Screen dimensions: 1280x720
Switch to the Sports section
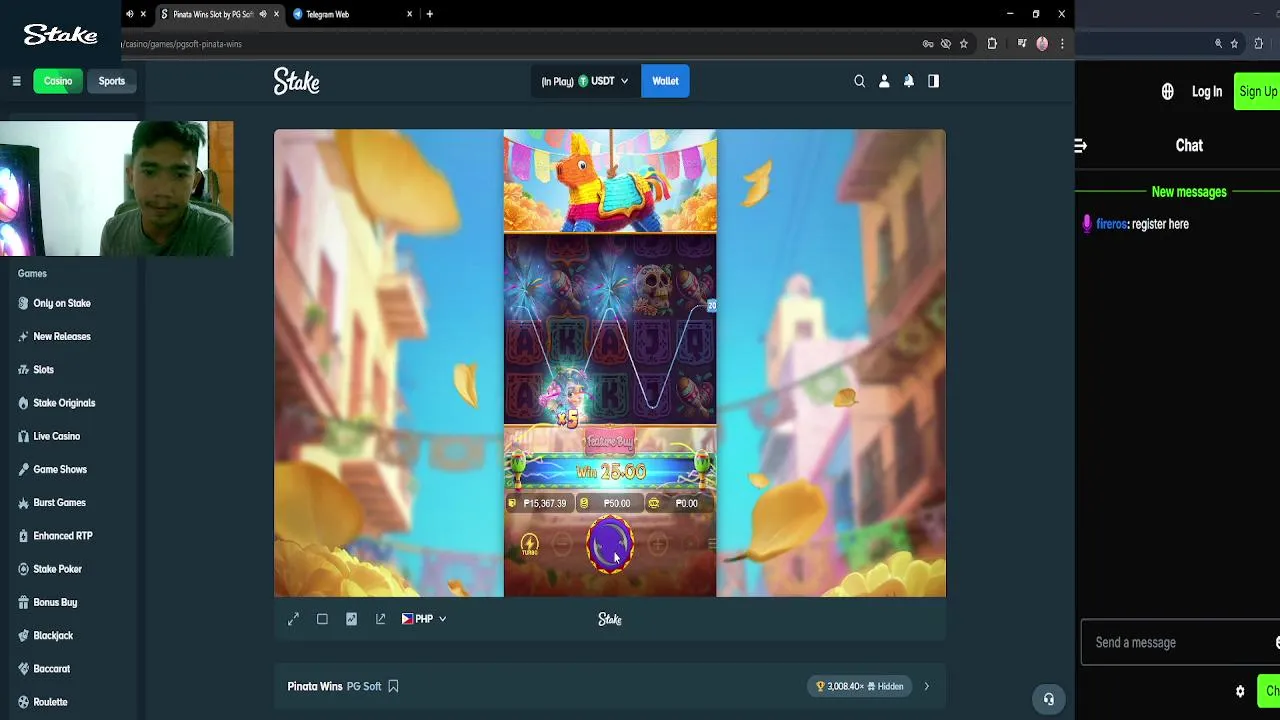click(x=112, y=81)
